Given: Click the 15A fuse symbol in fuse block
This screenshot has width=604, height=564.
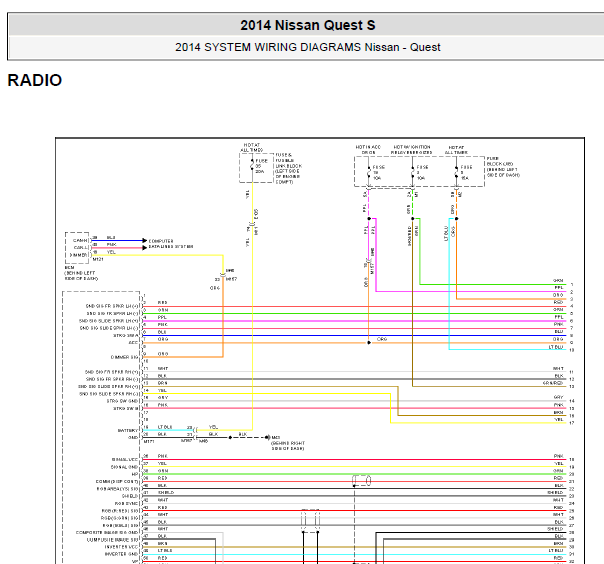Looking at the screenshot, I should click(x=456, y=172).
